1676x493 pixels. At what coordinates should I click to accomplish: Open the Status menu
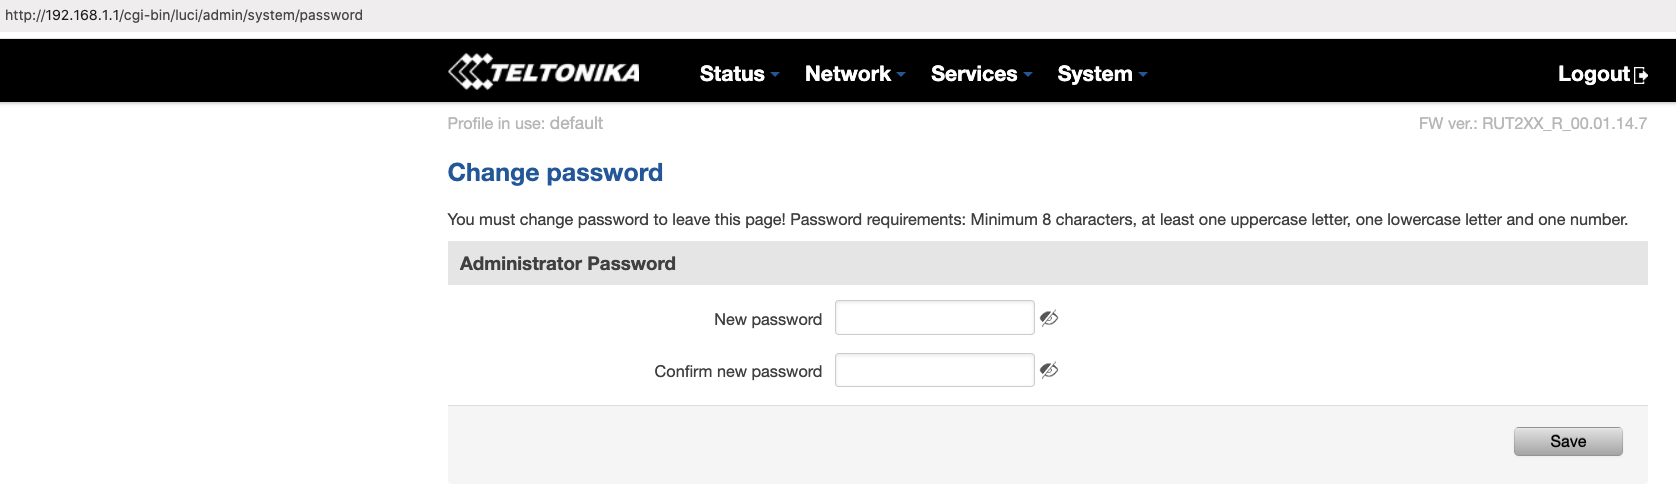tap(732, 74)
